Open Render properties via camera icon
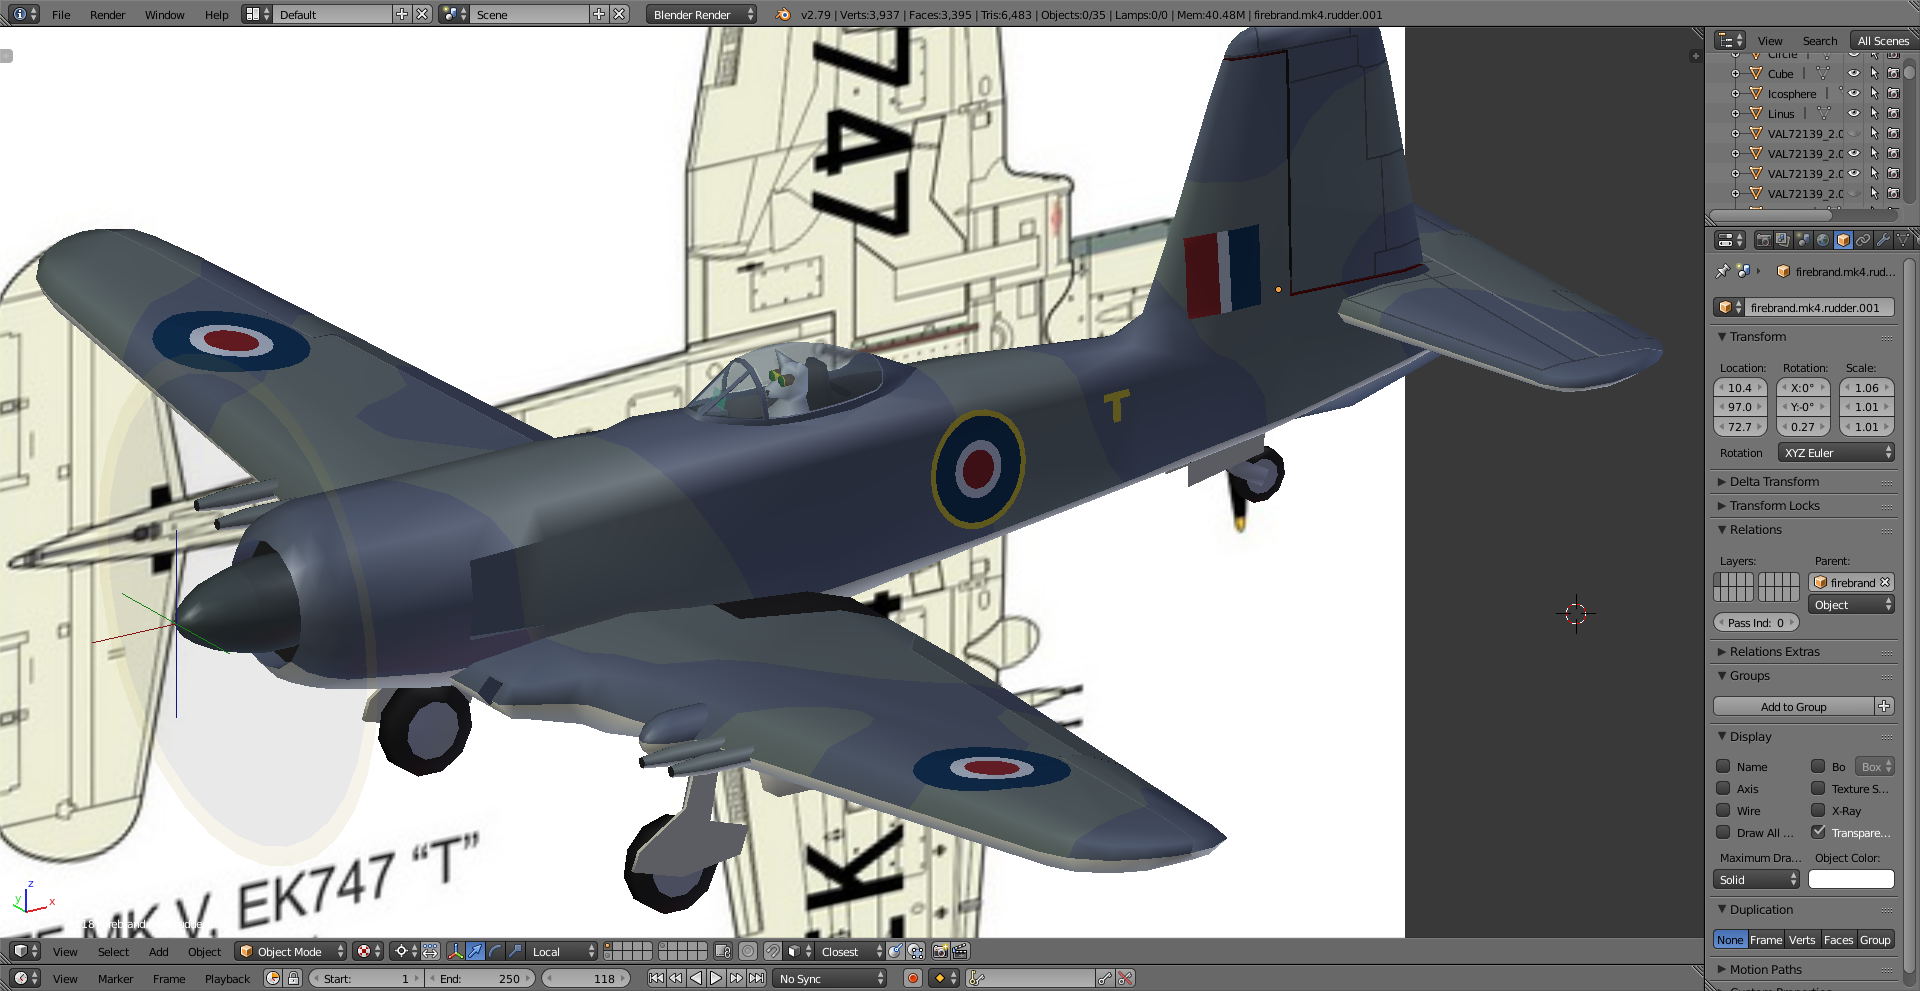This screenshot has width=1920, height=991. tap(1763, 240)
